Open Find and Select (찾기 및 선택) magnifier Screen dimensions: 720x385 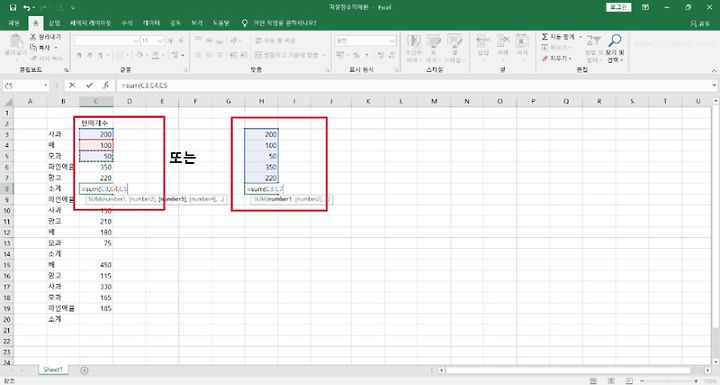tap(615, 48)
